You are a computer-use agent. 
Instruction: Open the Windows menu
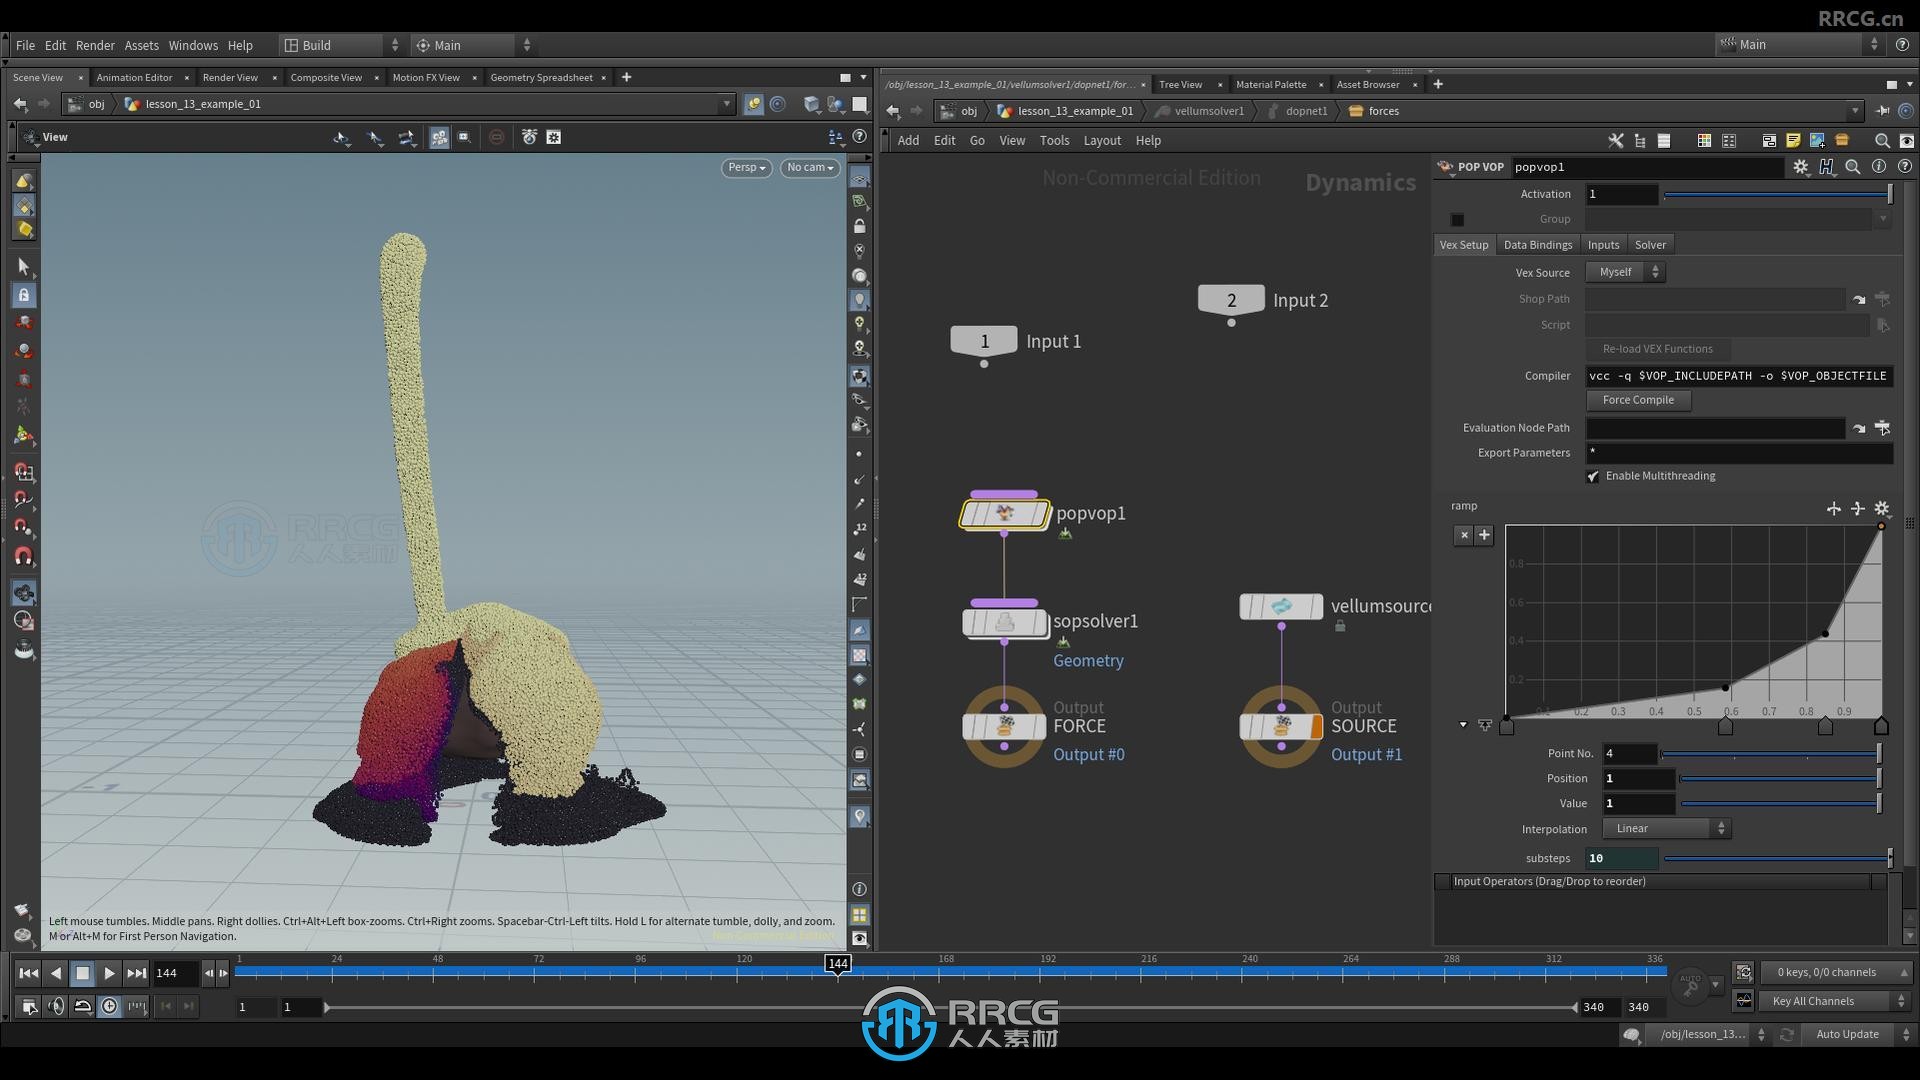193,45
